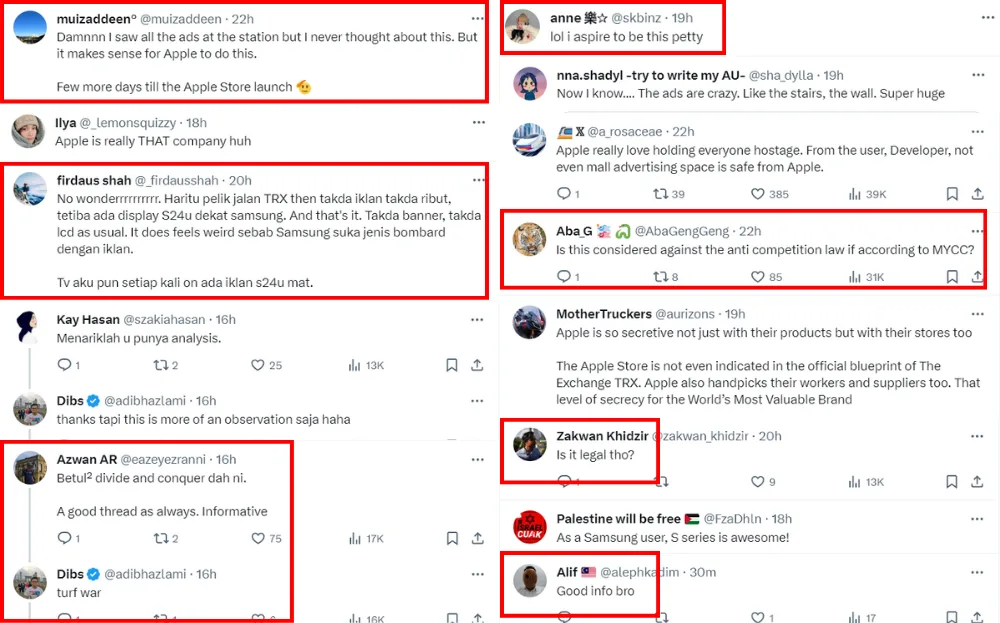Open MotherTruckers tweet options menu
This screenshot has width=1000, height=623.
(x=977, y=314)
